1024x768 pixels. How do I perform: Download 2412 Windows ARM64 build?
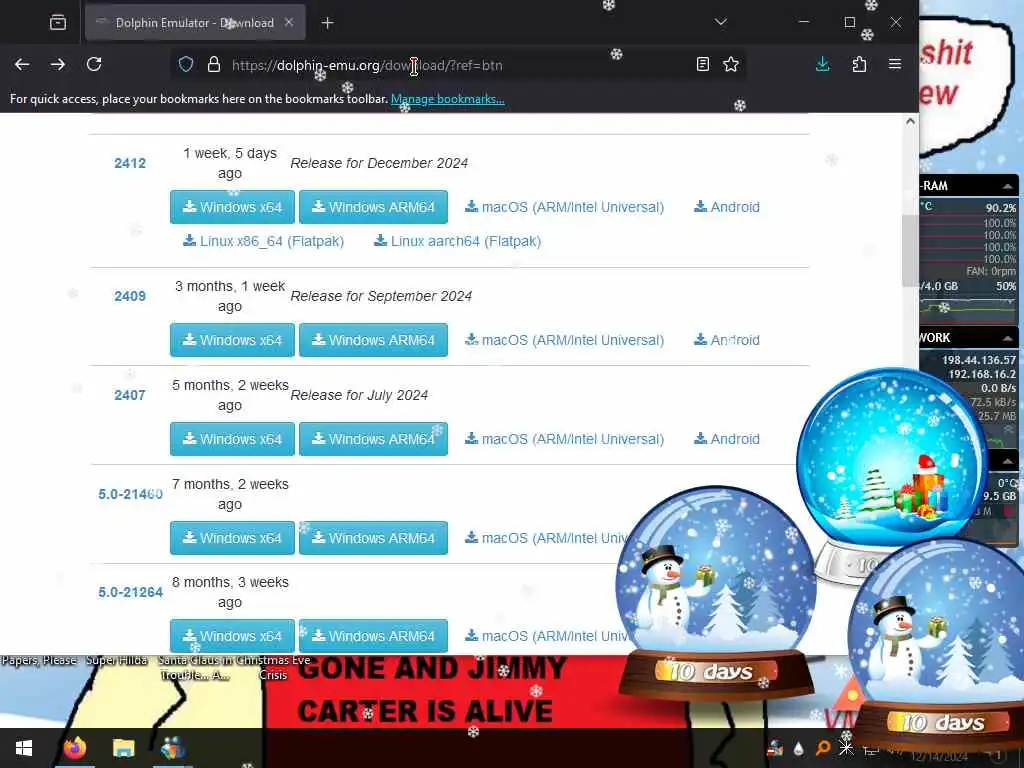(x=374, y=207)
